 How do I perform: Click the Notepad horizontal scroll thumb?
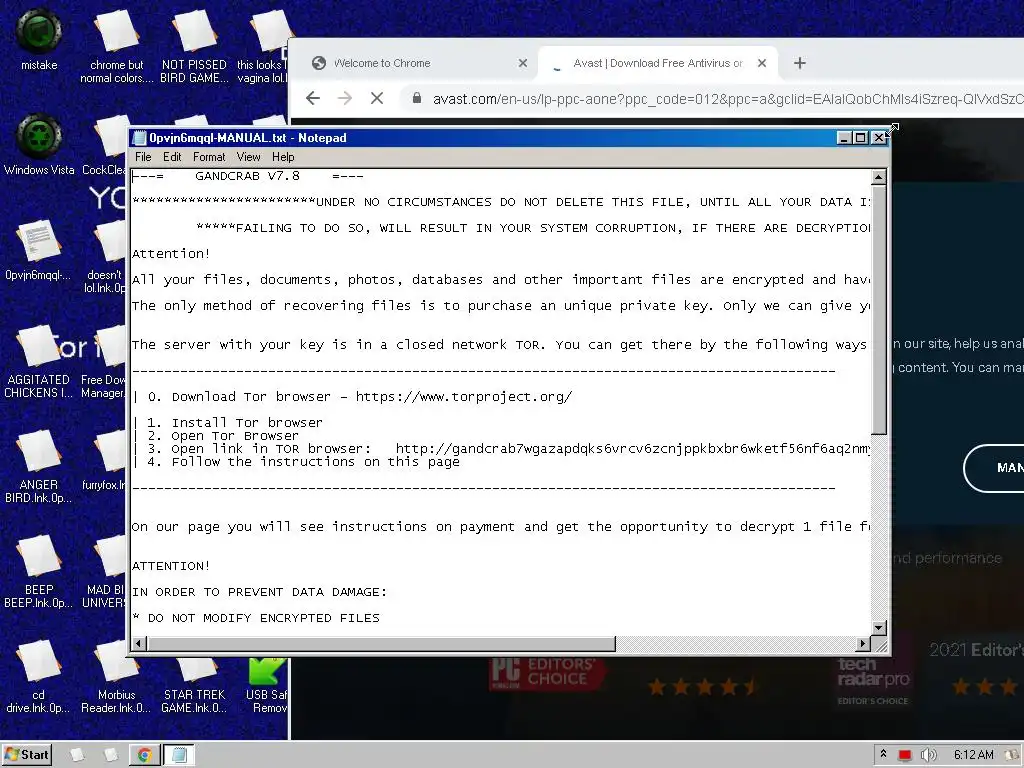tap(381, 644)
